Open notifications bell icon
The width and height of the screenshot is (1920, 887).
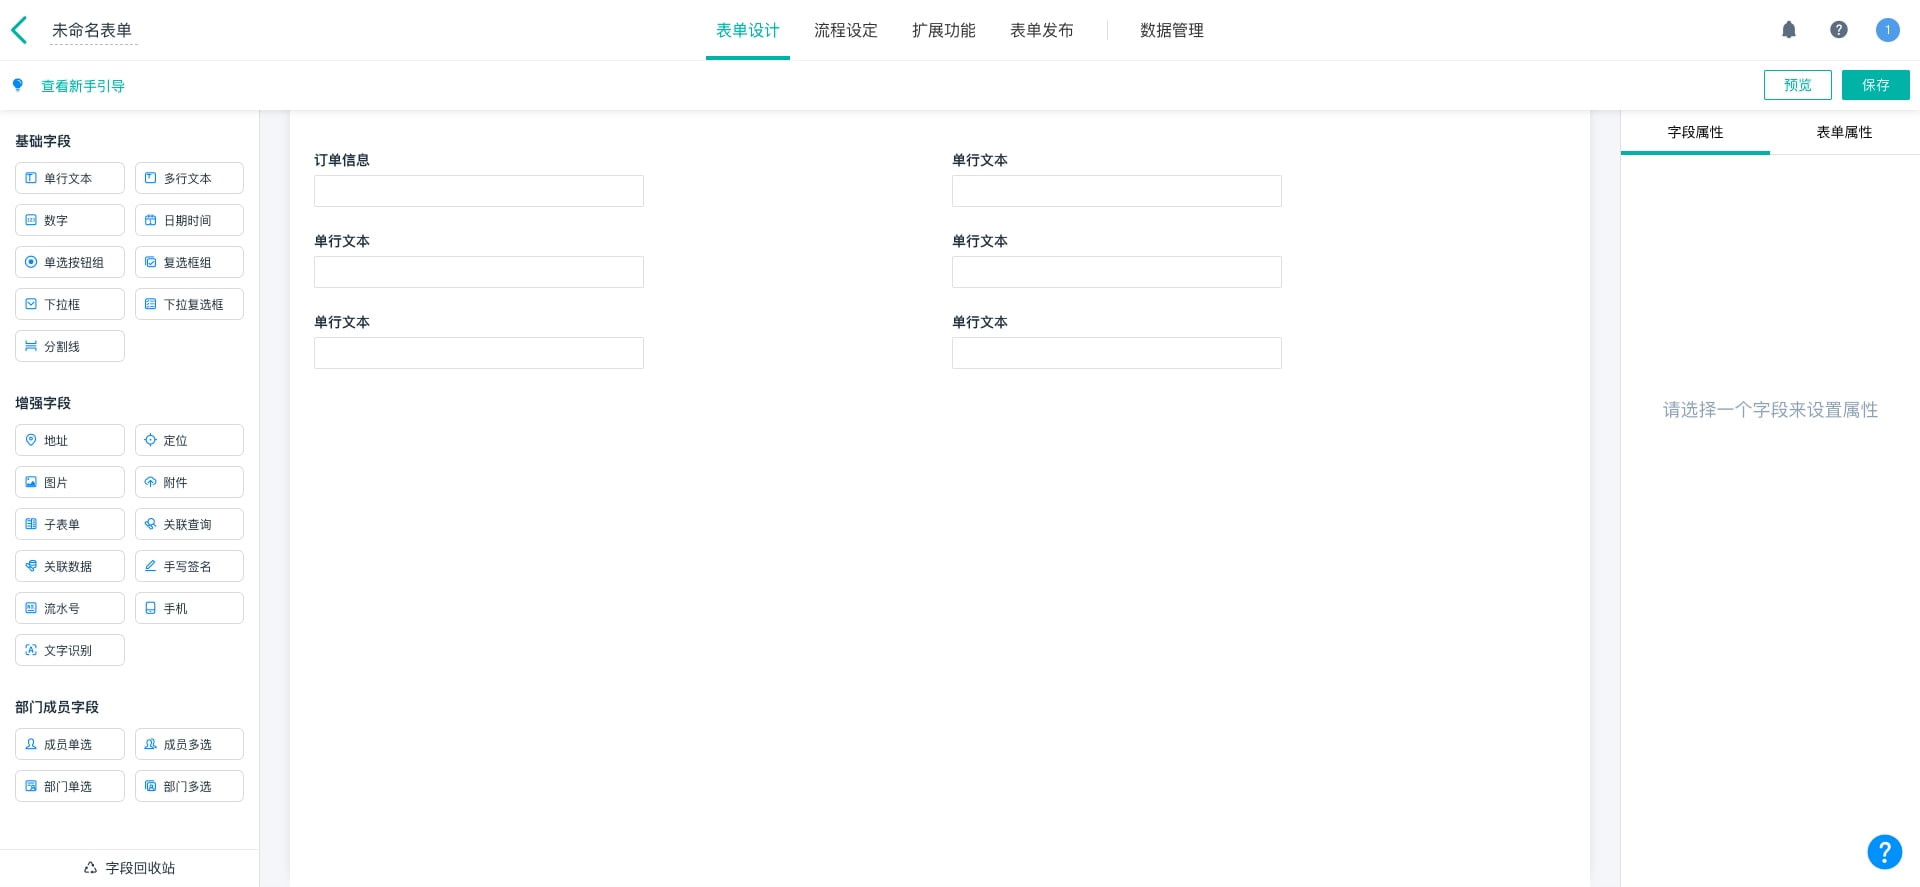[1789, 30]
